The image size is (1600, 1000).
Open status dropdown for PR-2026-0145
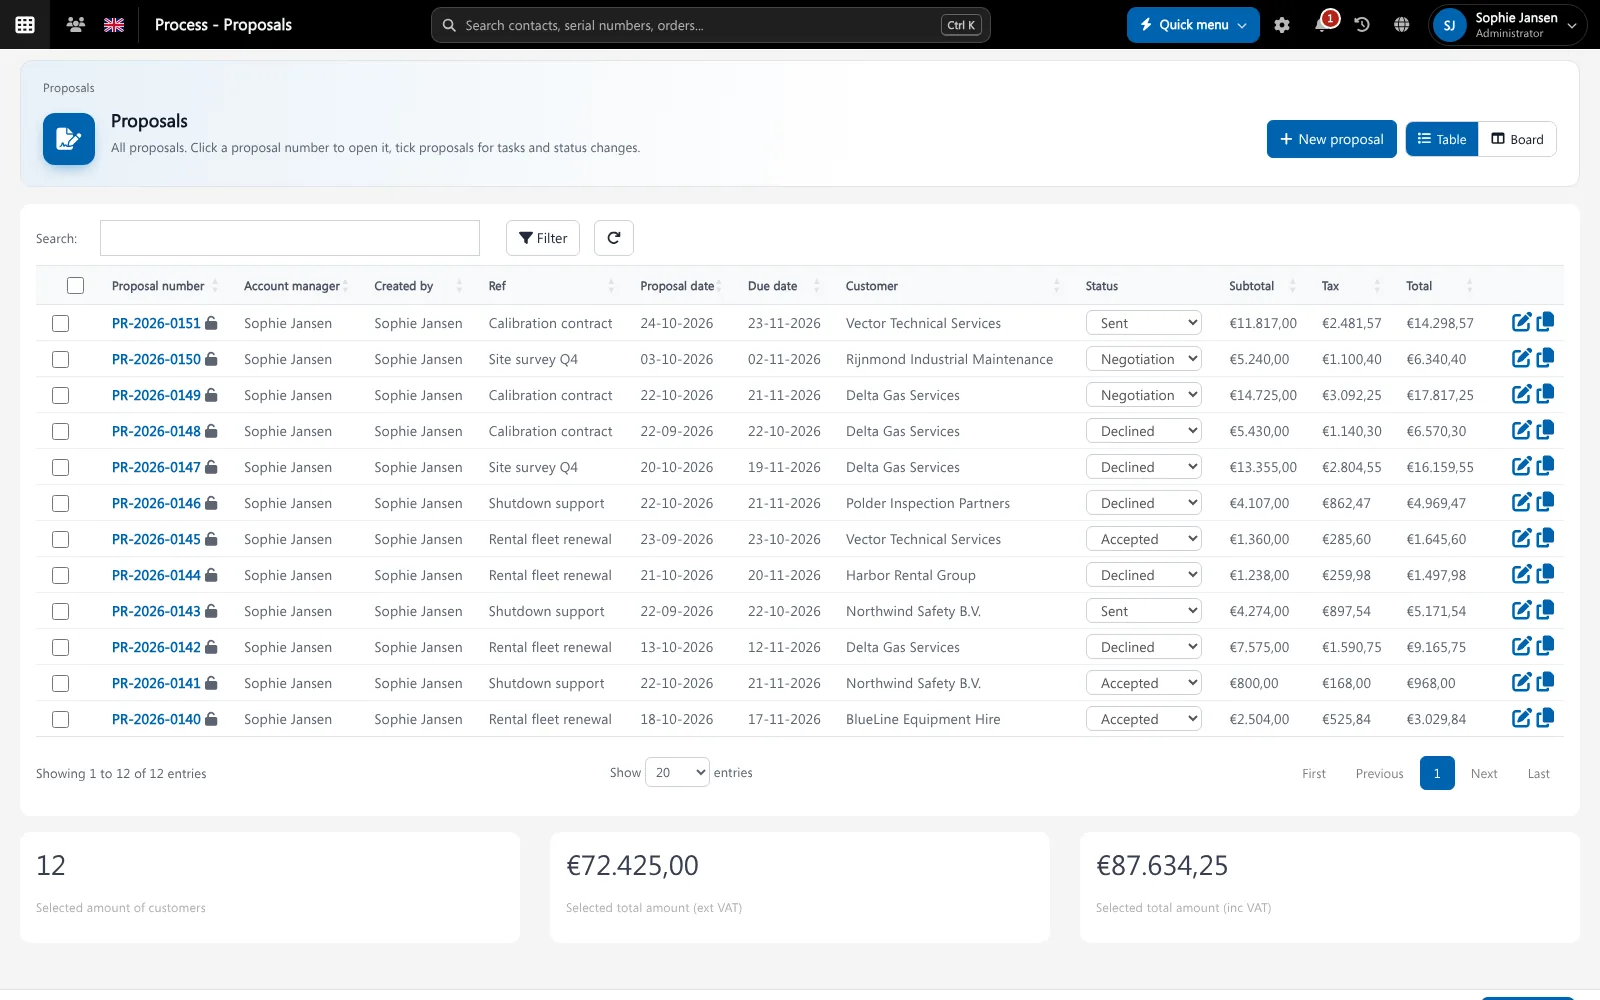[1144, 539]
